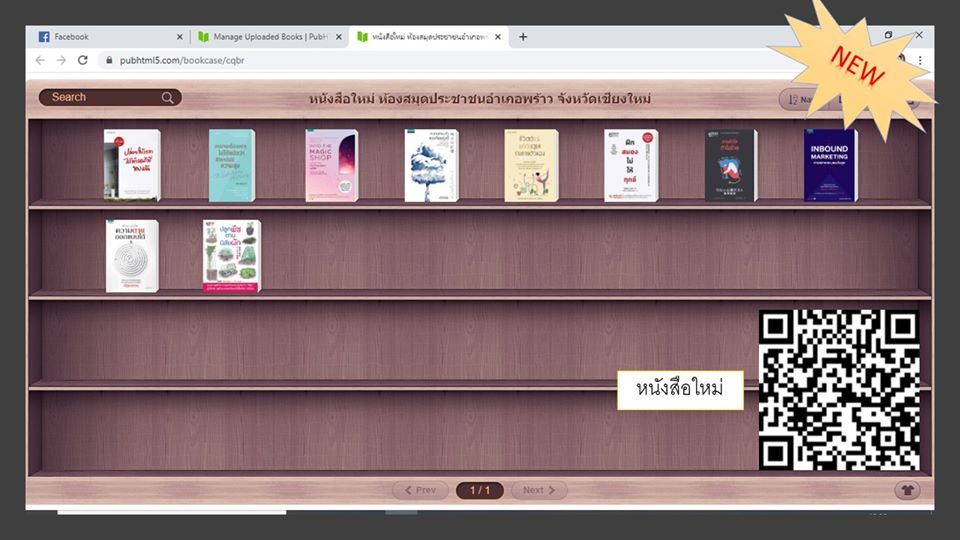Screen dimensions: 960x540
Task: Go back in browser history
Action: point(40,60)
